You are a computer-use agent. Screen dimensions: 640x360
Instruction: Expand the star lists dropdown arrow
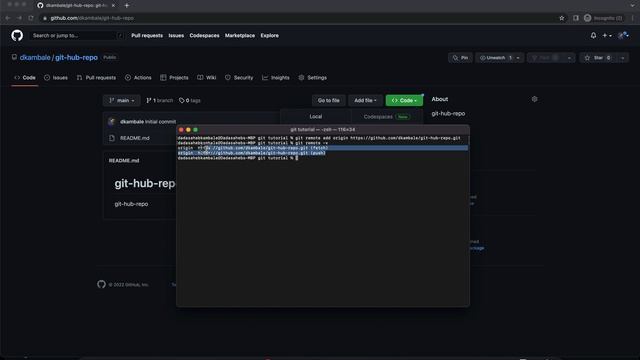[622, 58]
